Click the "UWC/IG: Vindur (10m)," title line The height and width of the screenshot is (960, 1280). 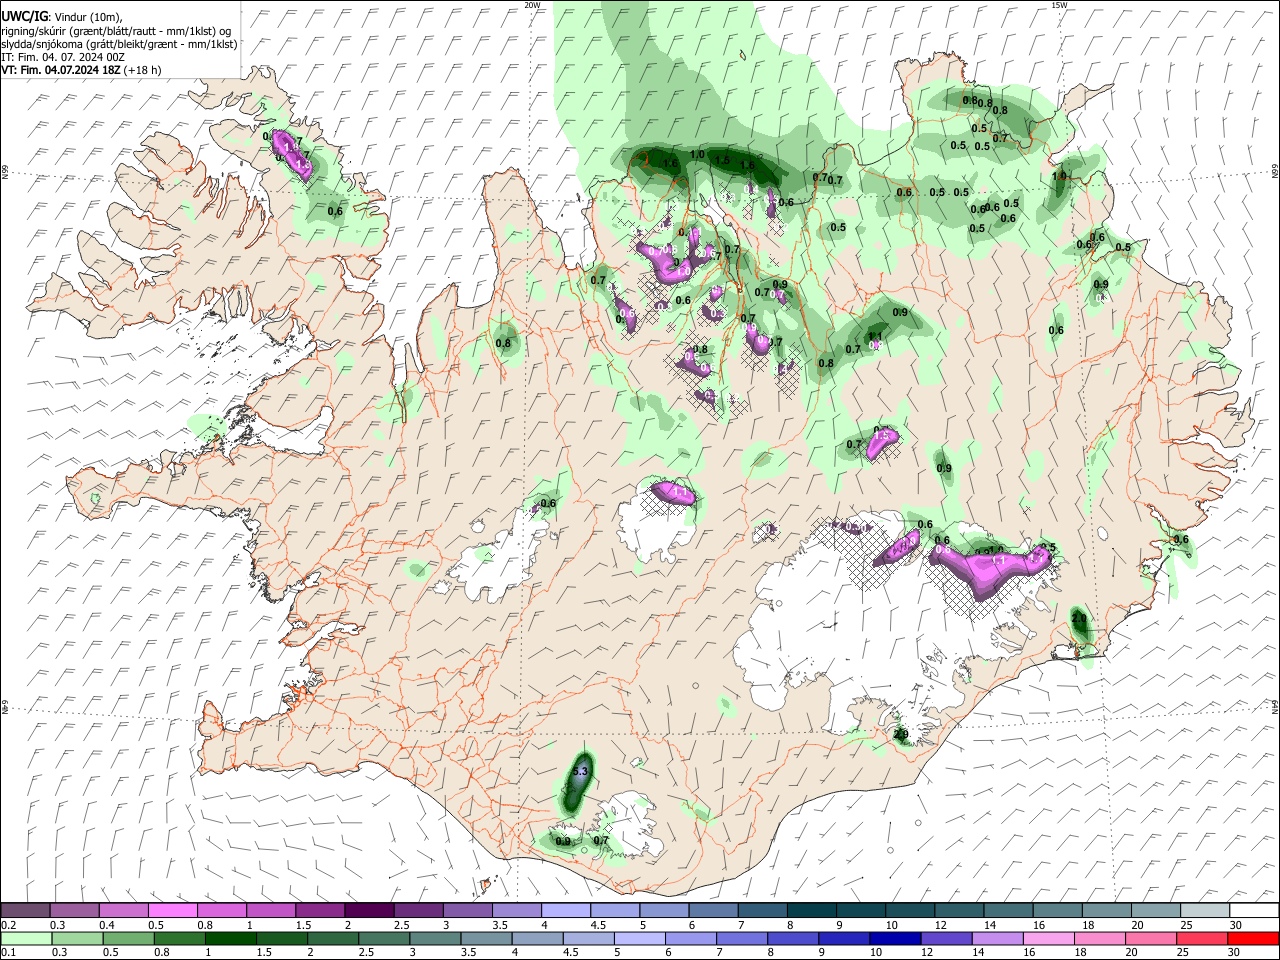61,16
